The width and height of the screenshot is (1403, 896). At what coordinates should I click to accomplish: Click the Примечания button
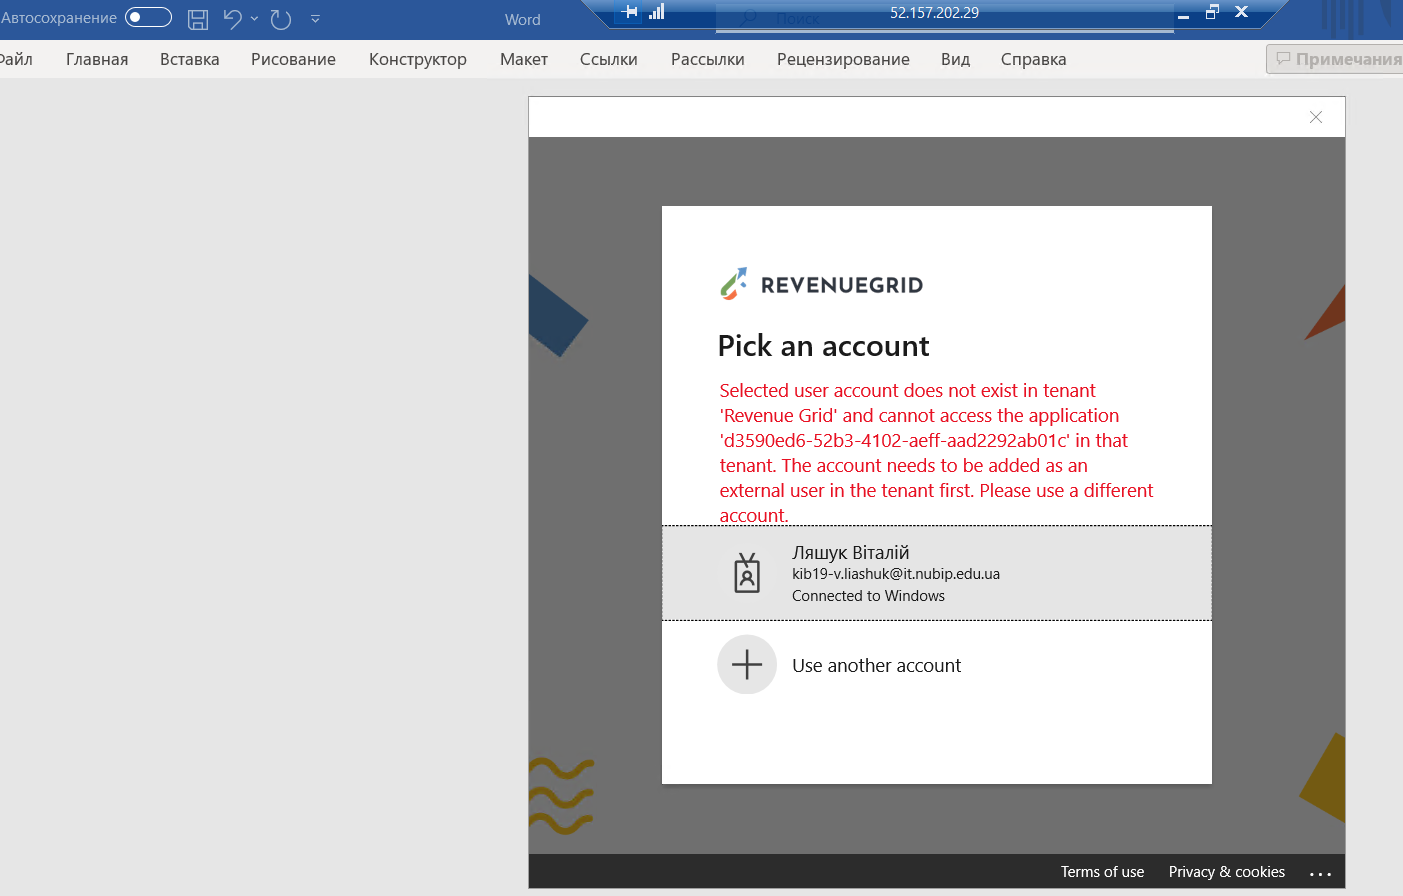(1340, 59)
